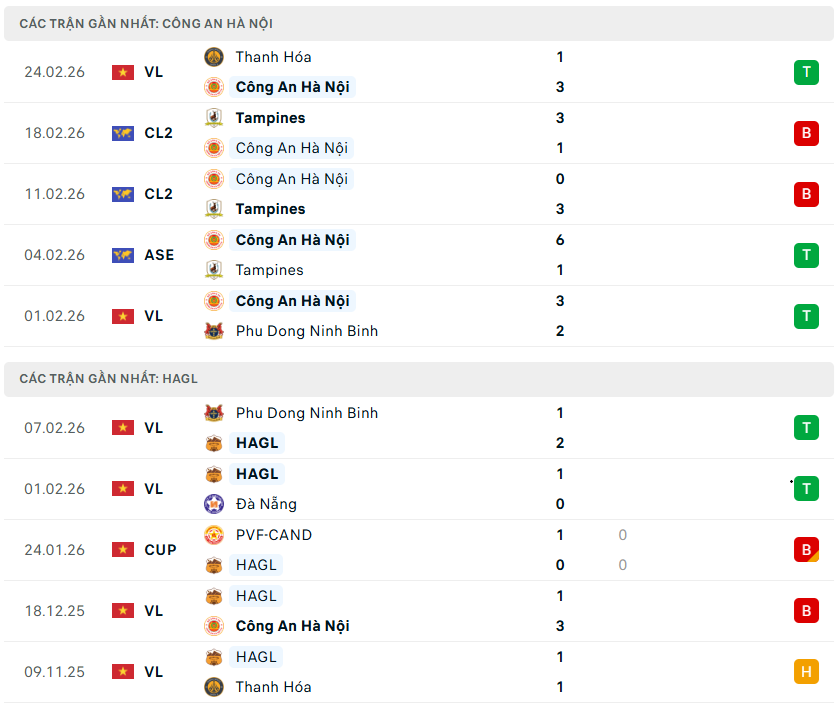839x712 pixels.
Task: Toggle the green T result badge for Thanh Hóa match
Action: pos(806,72)
